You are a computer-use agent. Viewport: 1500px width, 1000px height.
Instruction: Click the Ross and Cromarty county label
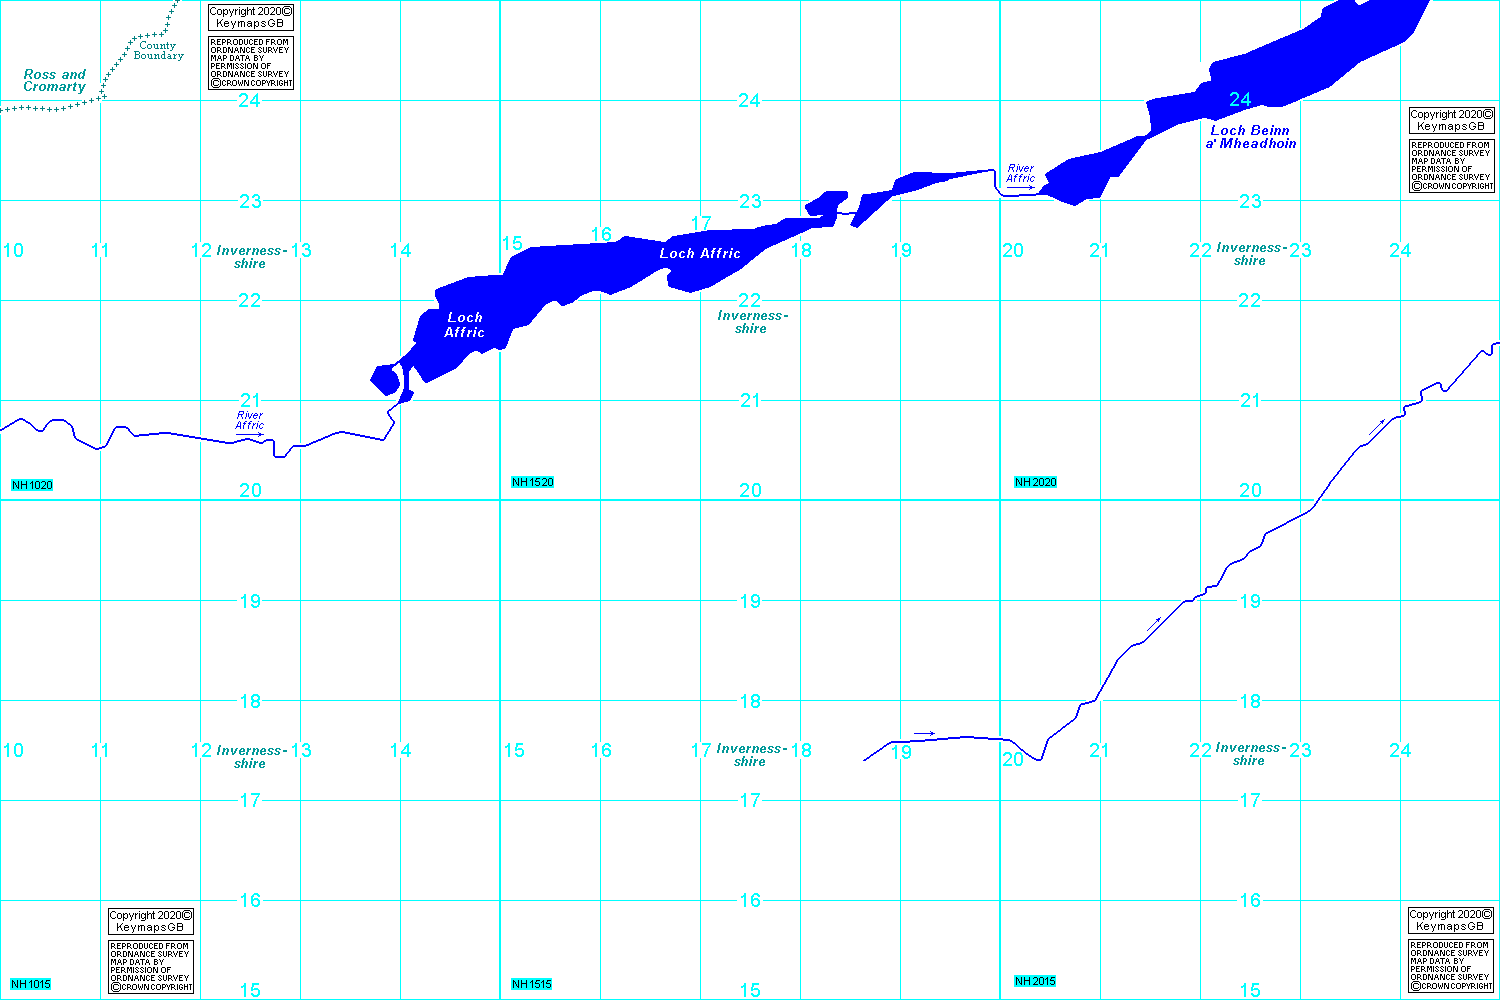(54, 81)
